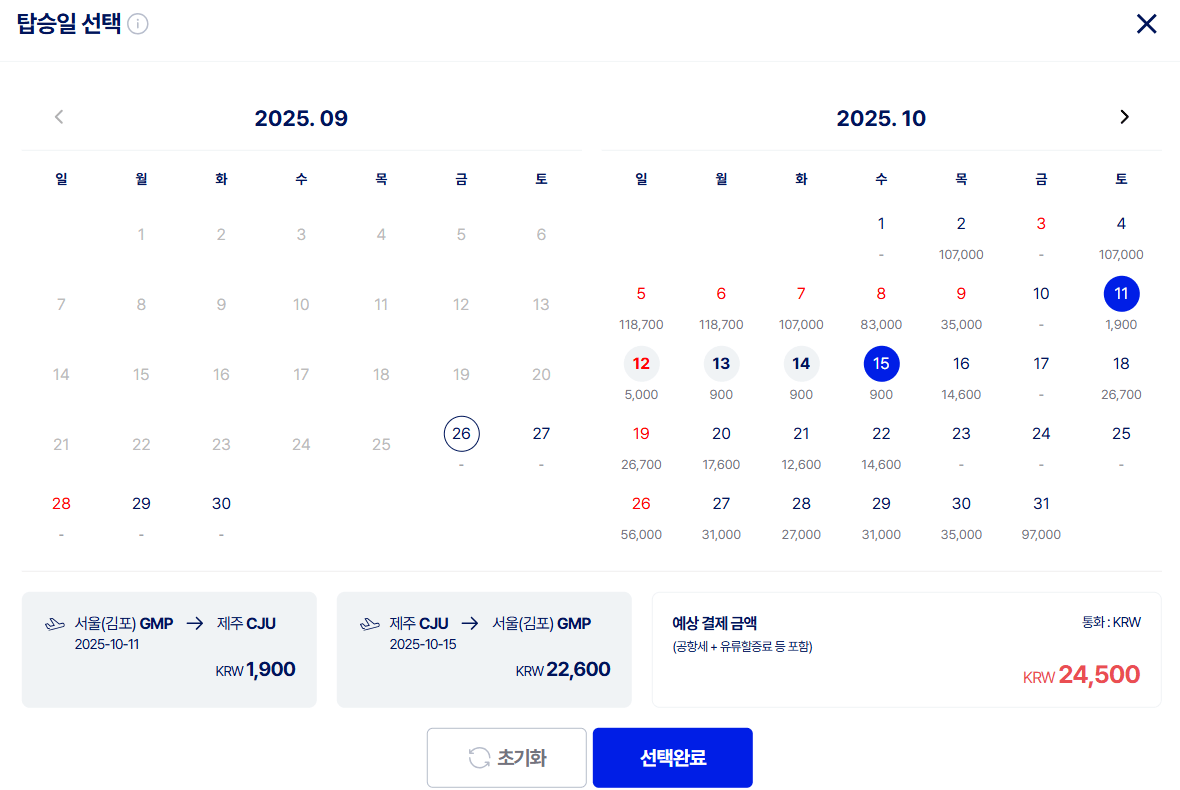Screen dimensions: 1180x790
Task: Click the total KRW 24,500 amount
Action: click(x=1081, y=675)
